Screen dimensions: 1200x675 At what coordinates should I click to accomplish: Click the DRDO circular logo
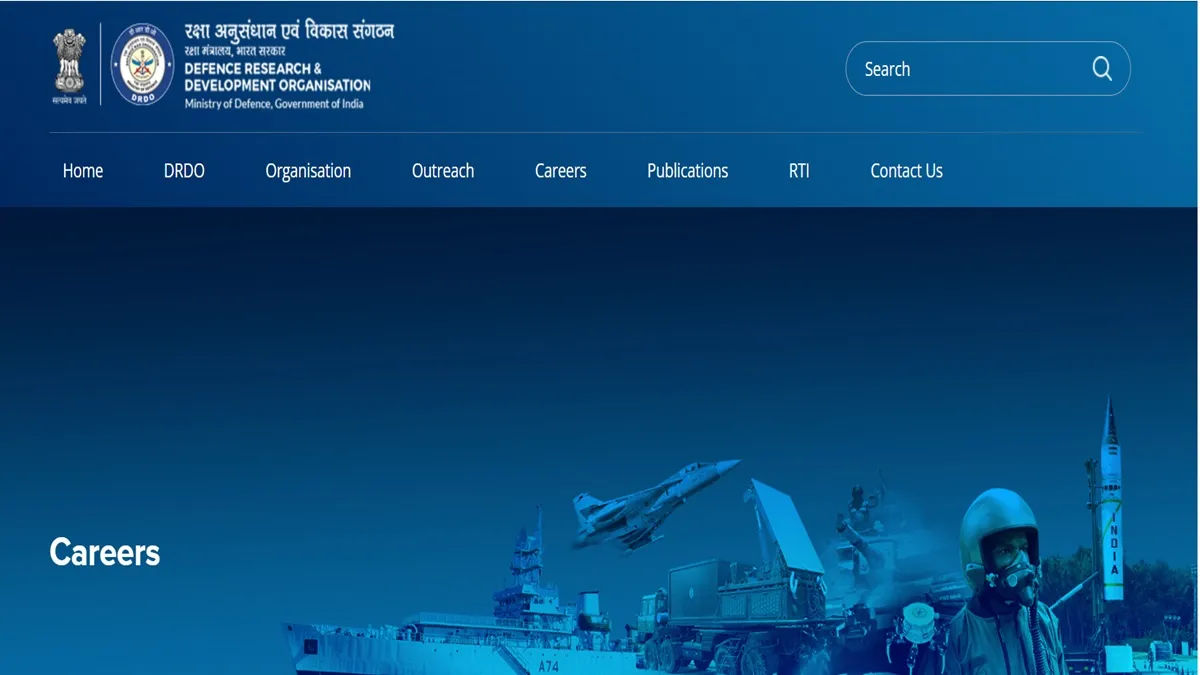pyautogui.click(x=142, y=64)
